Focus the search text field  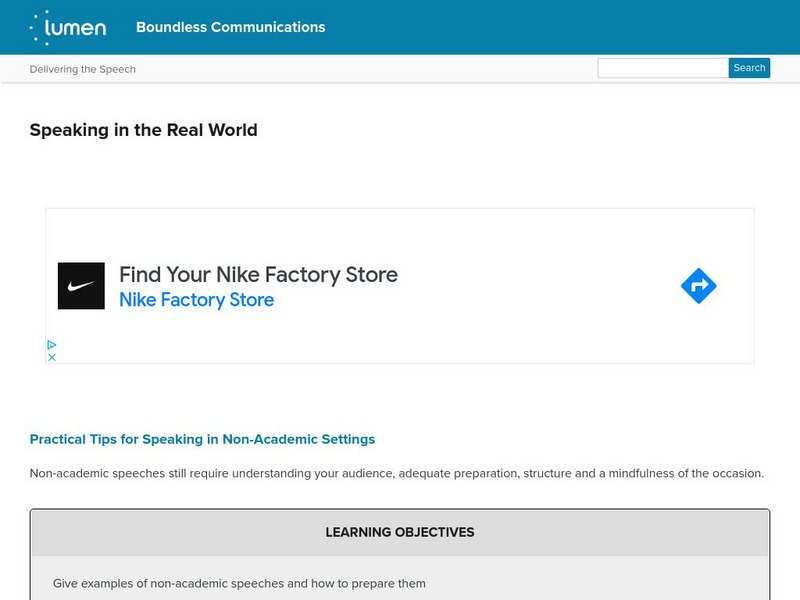pyautogui.click(x=662, y=68)
